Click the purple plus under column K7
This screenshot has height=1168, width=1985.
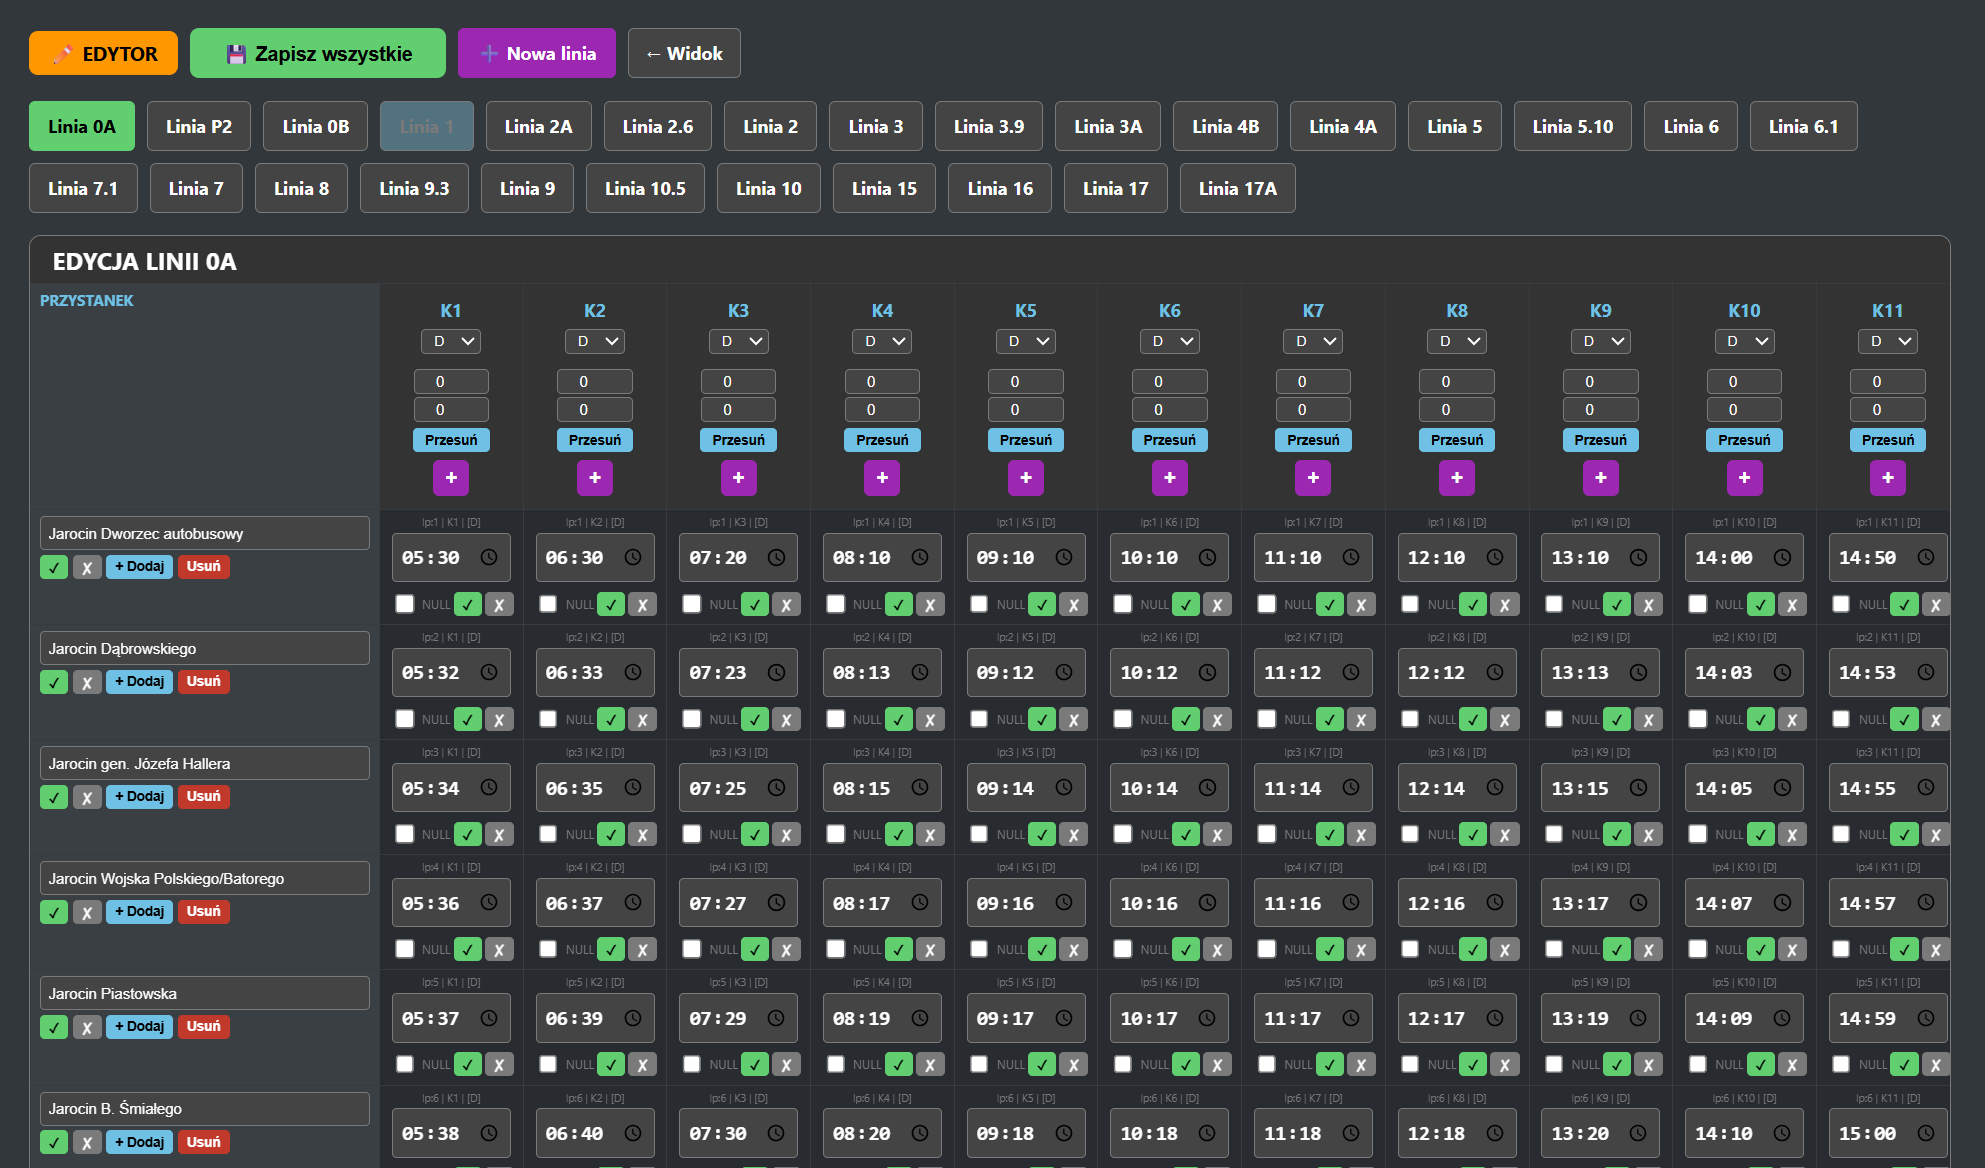click(x=1313, y=478)
